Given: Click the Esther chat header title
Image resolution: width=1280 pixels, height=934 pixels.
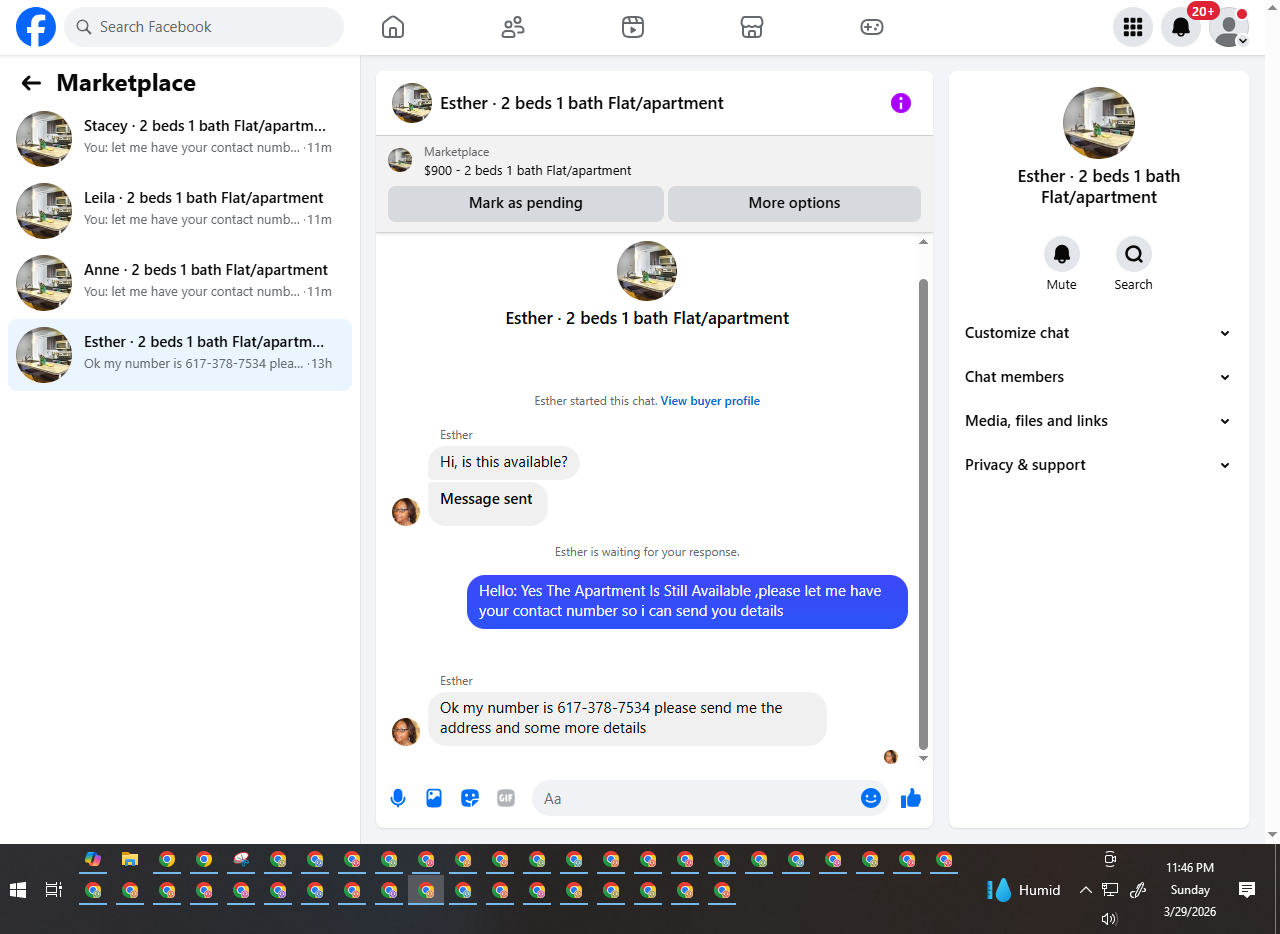Looking at the screenshot, I should pyautogui.click(x=582, y=103).
